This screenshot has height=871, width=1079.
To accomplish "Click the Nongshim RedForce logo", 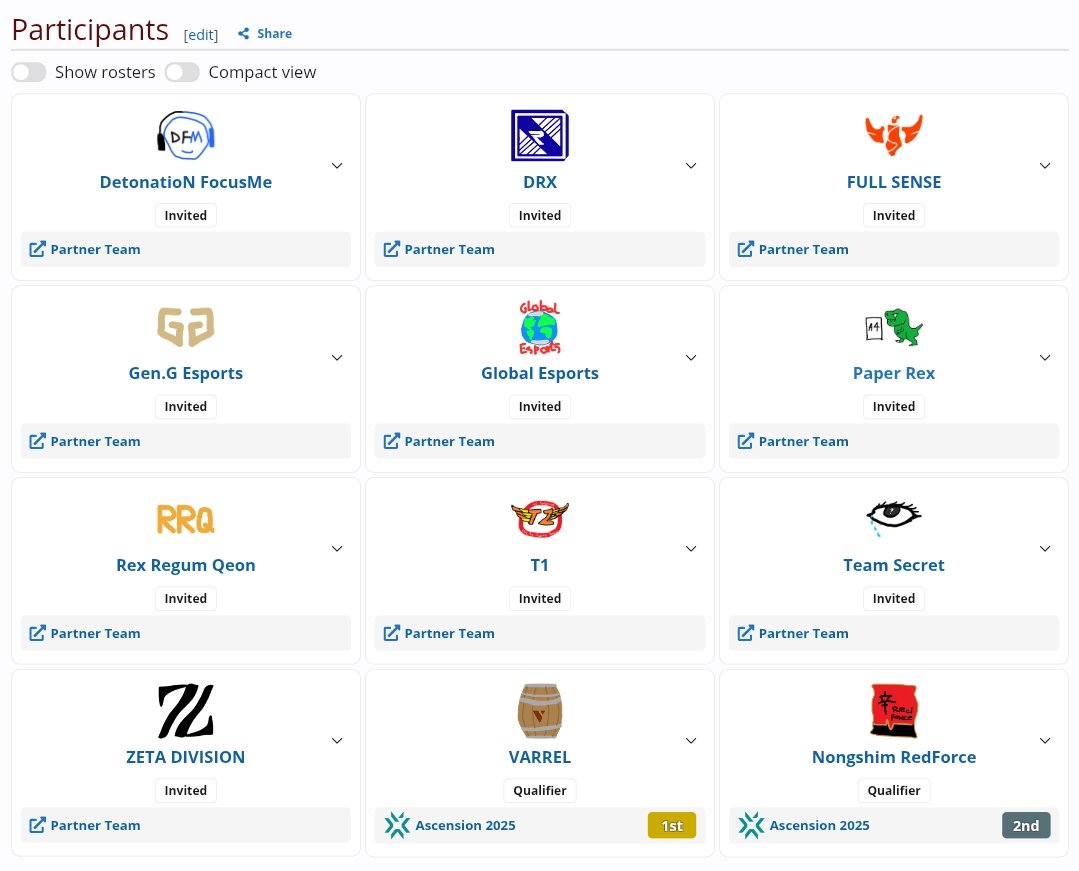I will click(893, 711).
